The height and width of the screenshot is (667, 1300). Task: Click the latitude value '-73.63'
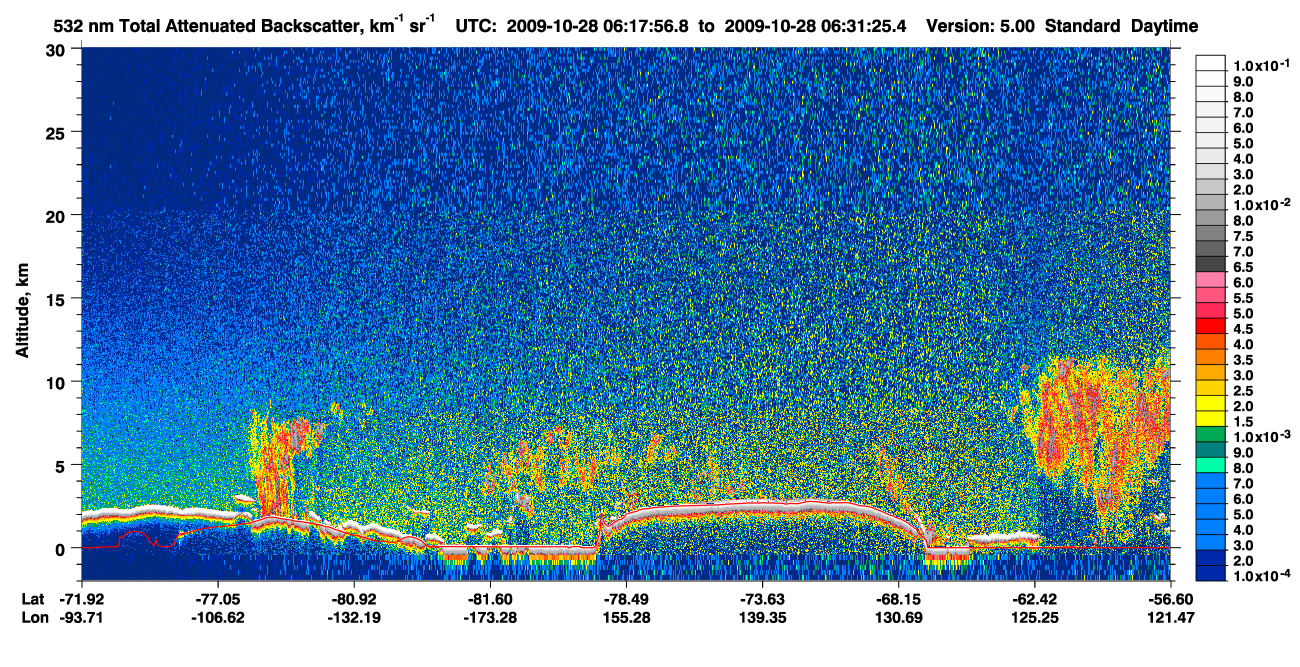pos(762,599)
